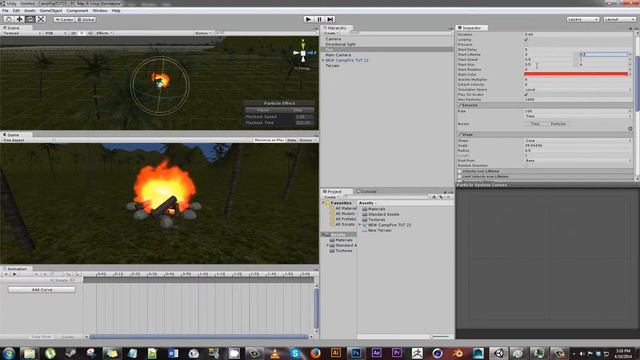Click the Pause button
Image resolution: width=640 pixels, height=360 pixels.
click(x=320, y=19)
